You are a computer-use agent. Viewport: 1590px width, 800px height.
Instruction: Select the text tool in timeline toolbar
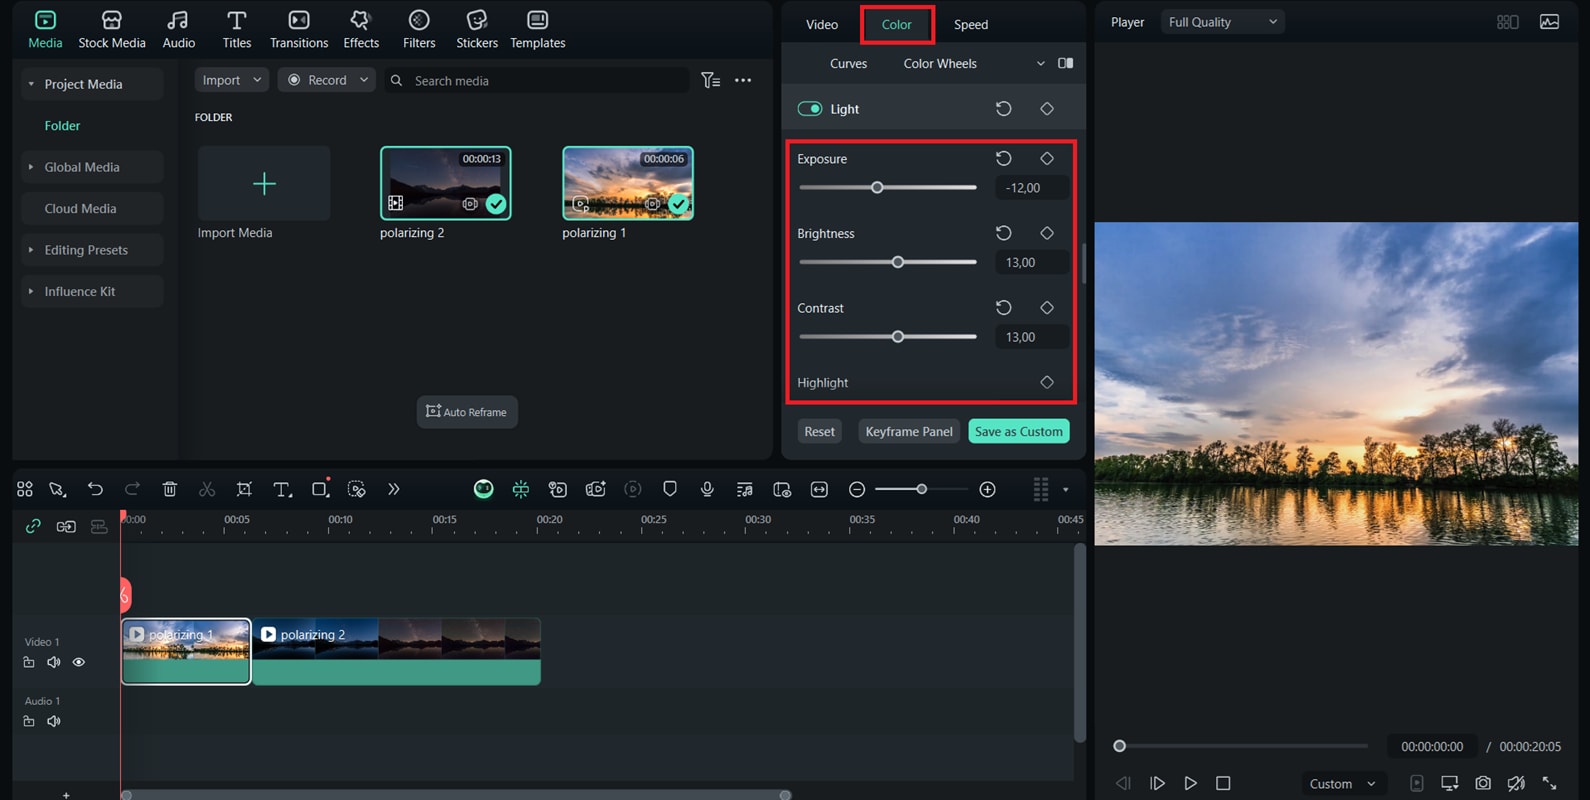(x=283, y=489)
